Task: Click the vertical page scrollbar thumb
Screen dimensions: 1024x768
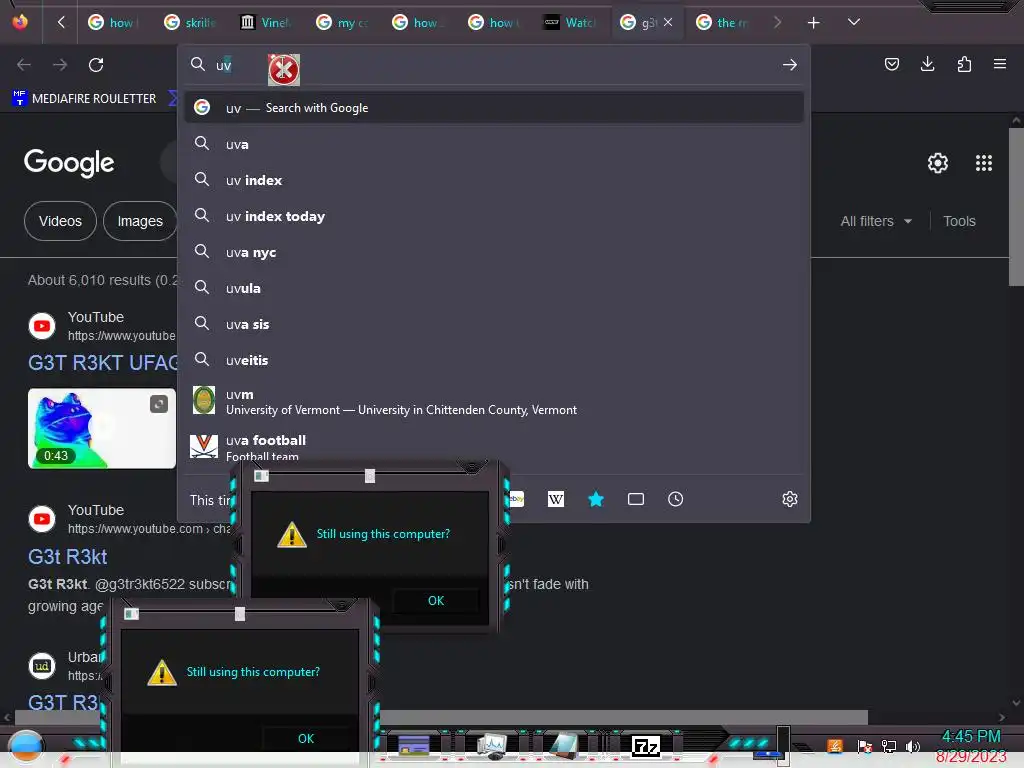Action: [1016, 207]
